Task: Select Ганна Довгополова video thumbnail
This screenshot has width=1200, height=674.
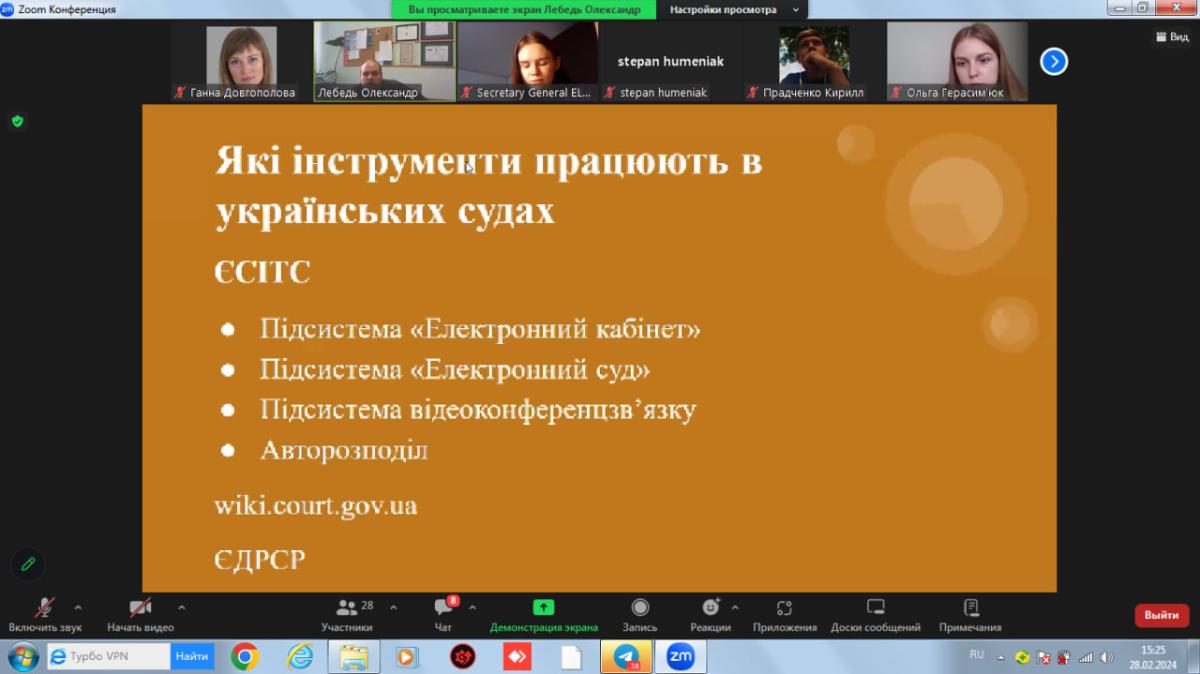Action: (x=241, y=62)
